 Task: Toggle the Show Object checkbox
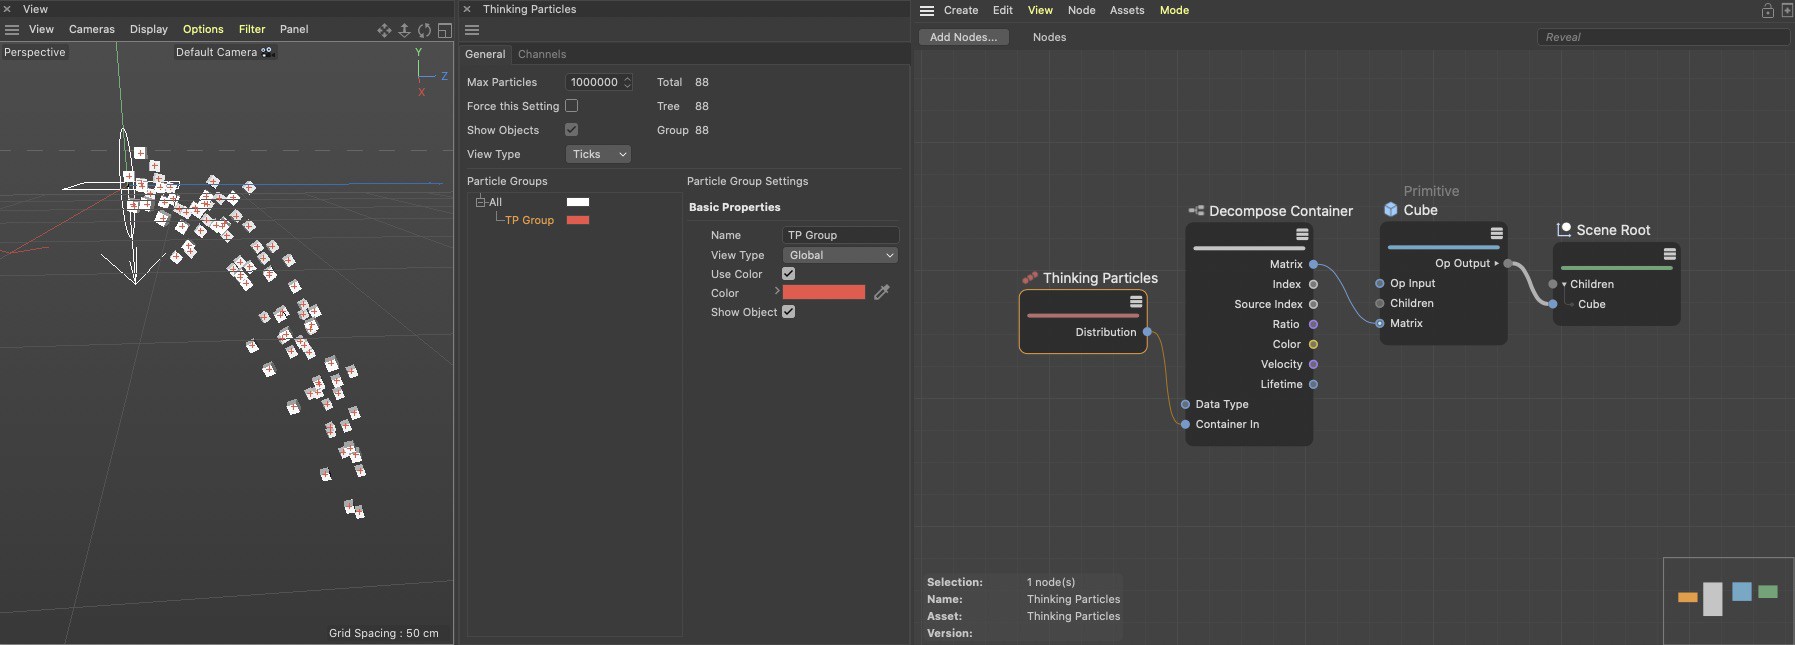pyautogui.click(x=788, y=312)
